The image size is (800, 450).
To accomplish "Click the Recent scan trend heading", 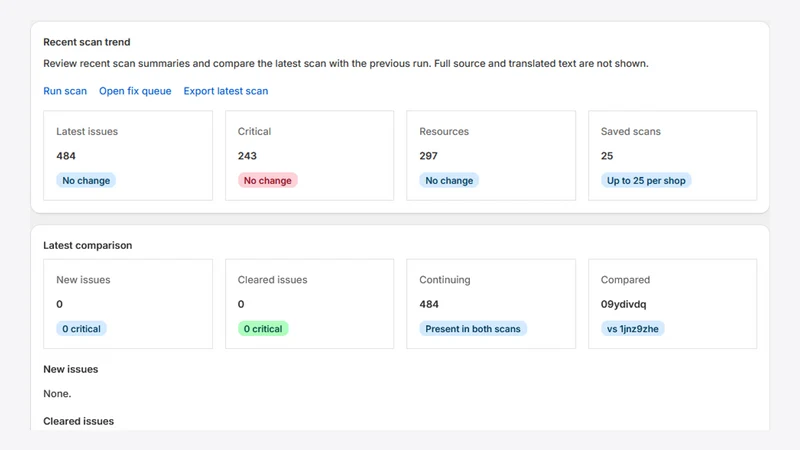I will click(x=87, y=42).
